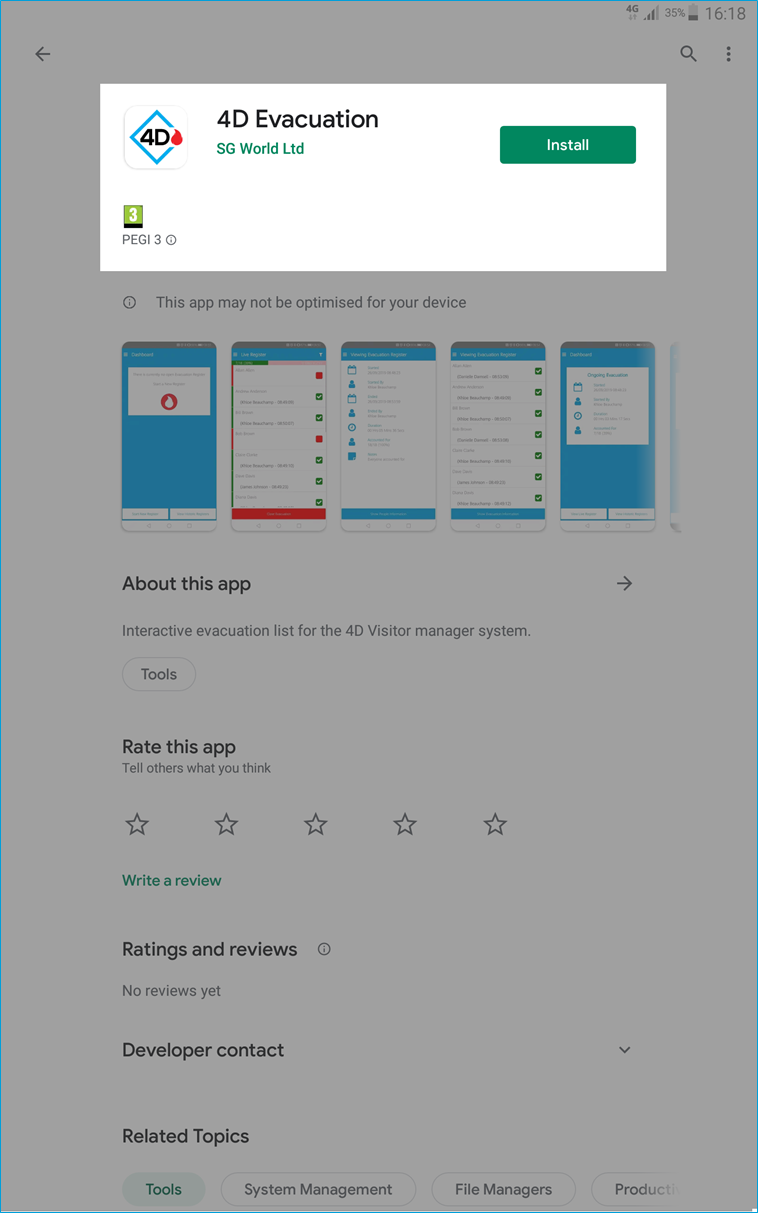Tap the About this app heading
This screenshot has width=758, height=1213.
pyautogui.click(x=186, y=584)
